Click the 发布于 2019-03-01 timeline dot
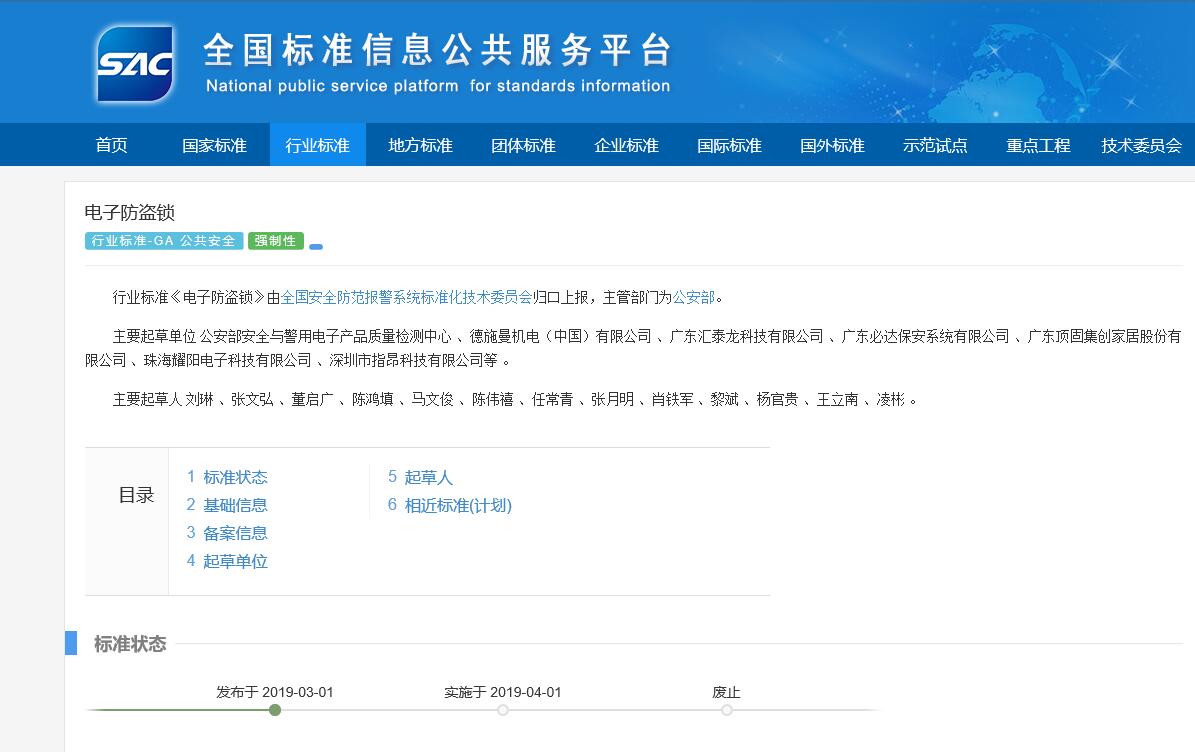1195x752 pixels. 275,710
